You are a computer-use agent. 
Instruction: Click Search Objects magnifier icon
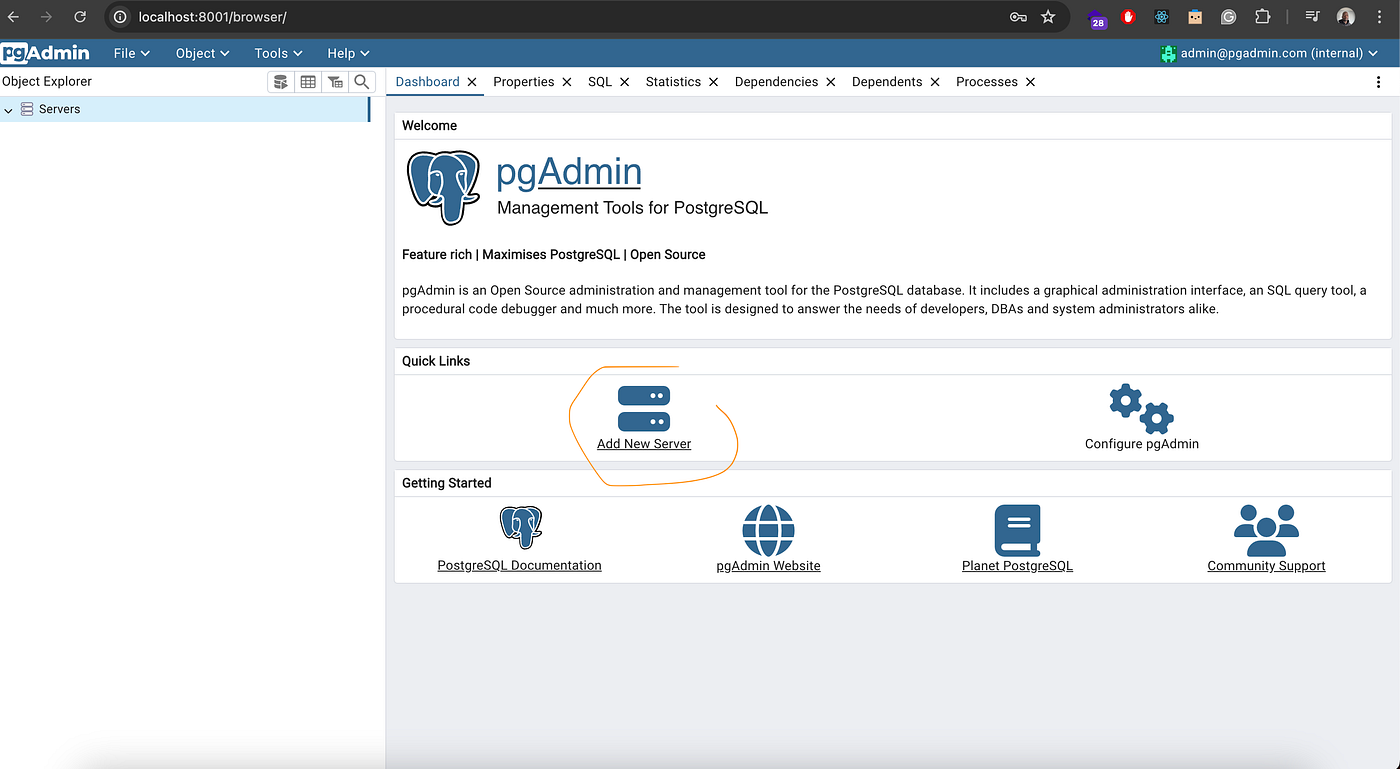(362, 82)
